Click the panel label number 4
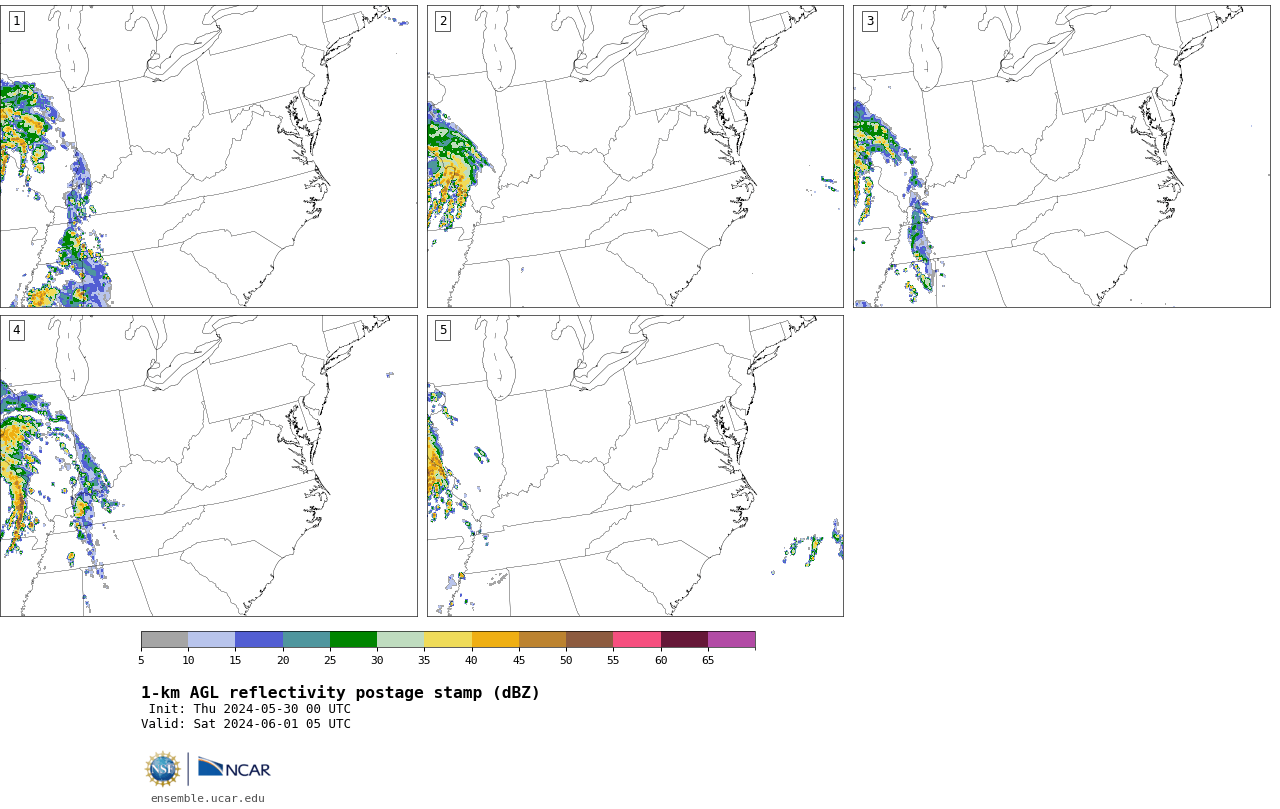 16,330
